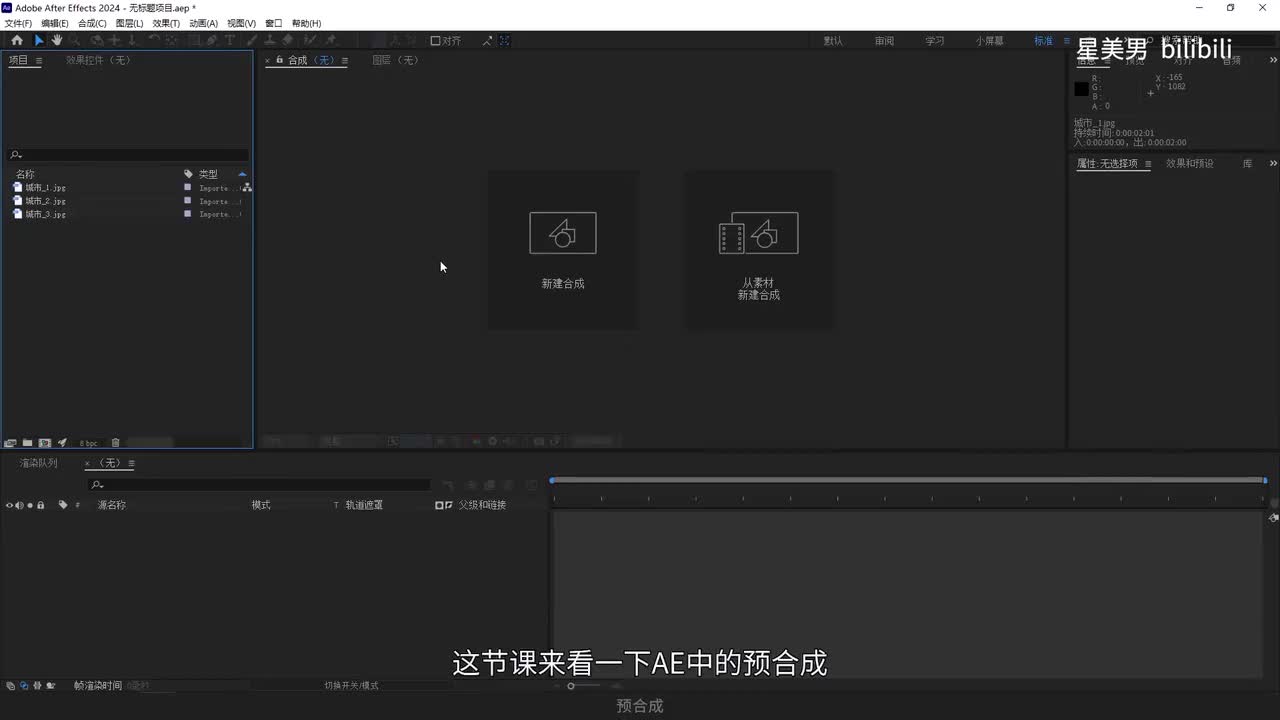Click the eye video column header in timeline

[x=9, y=505]
